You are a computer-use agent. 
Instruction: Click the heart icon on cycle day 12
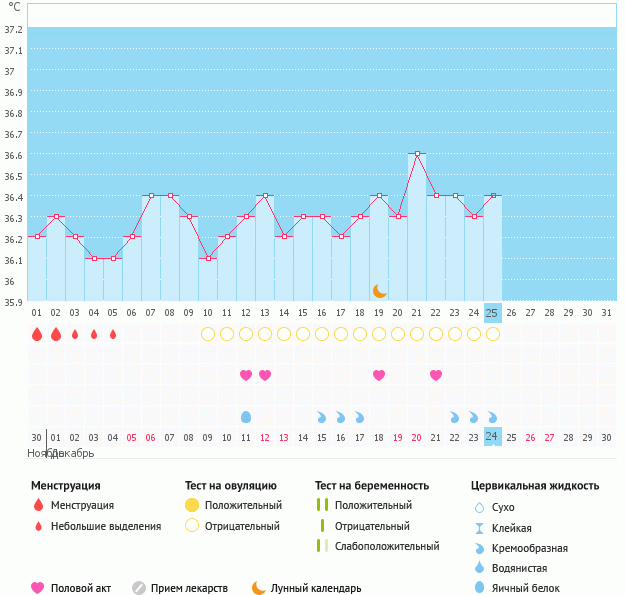246,375
